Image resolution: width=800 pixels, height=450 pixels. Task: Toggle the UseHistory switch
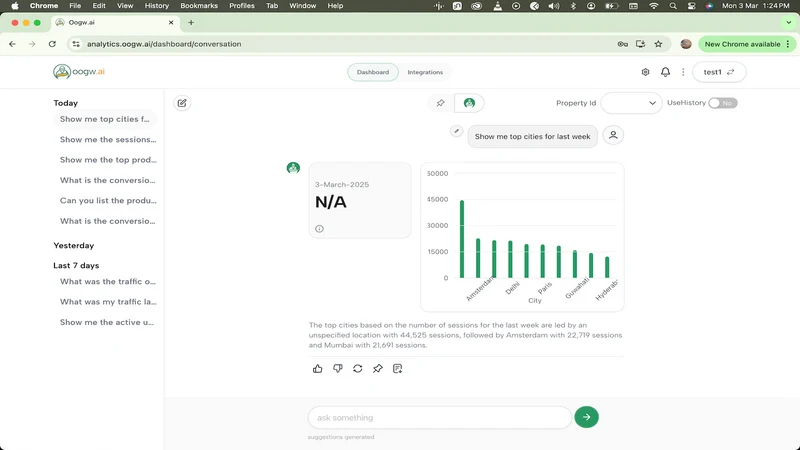pos(723,103)
